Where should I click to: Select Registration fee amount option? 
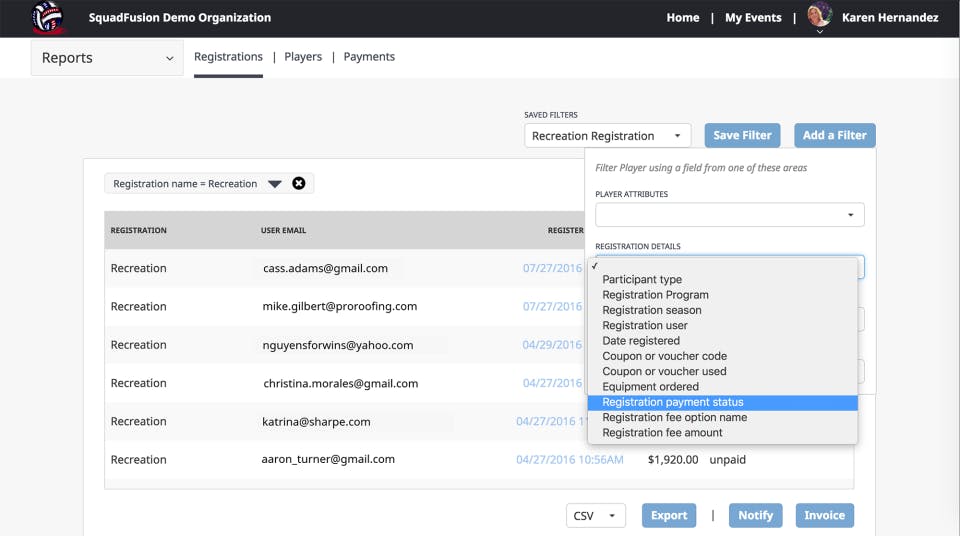[x=662, y=433]
